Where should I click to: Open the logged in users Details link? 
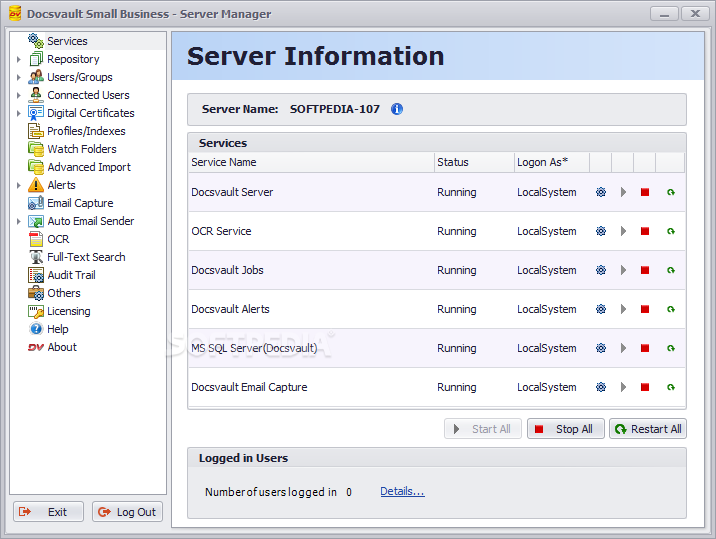pyautogui.click(x=402, y=491)
